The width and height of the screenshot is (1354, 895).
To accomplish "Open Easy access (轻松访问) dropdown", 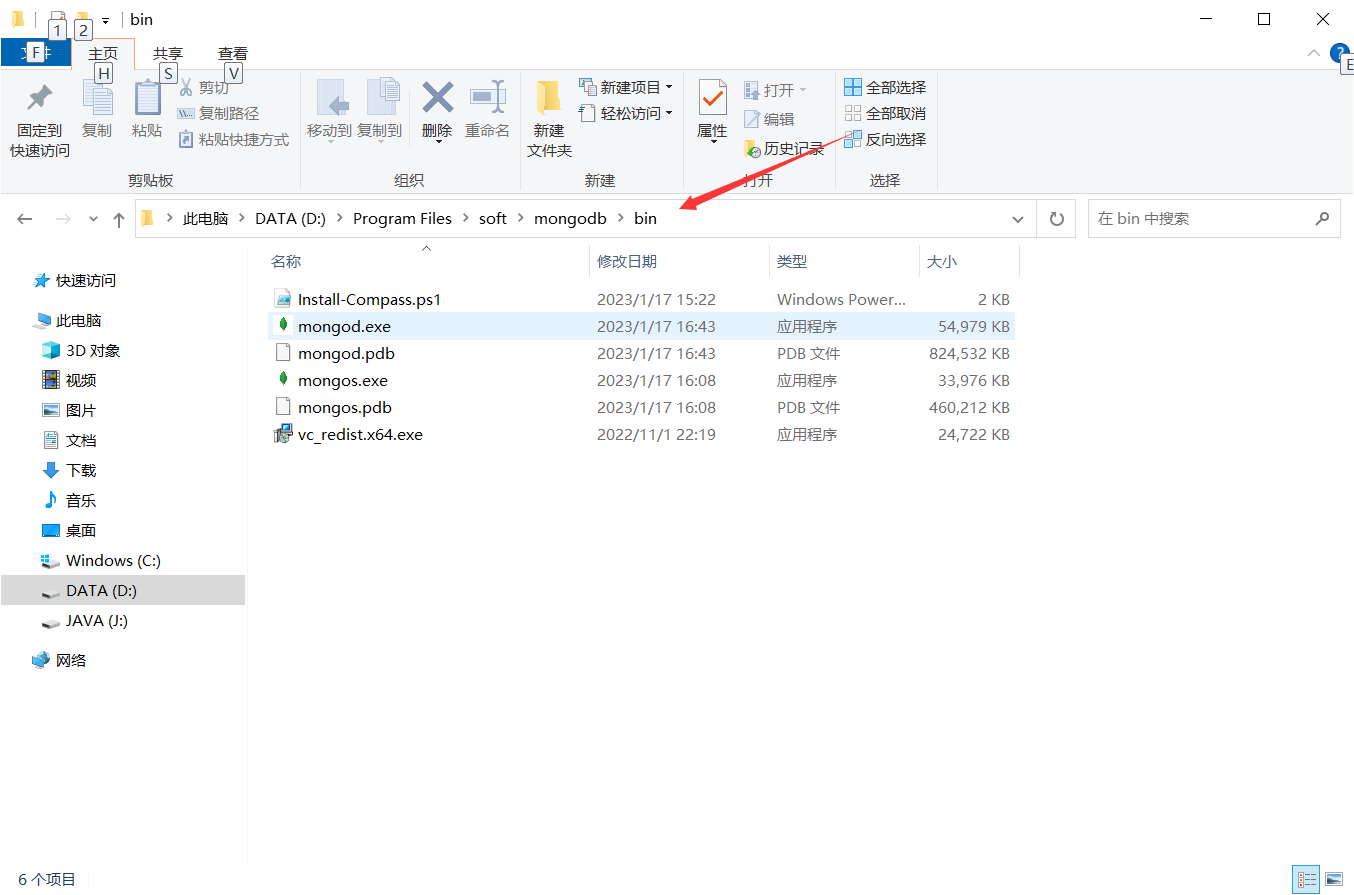I will point(626,114).
